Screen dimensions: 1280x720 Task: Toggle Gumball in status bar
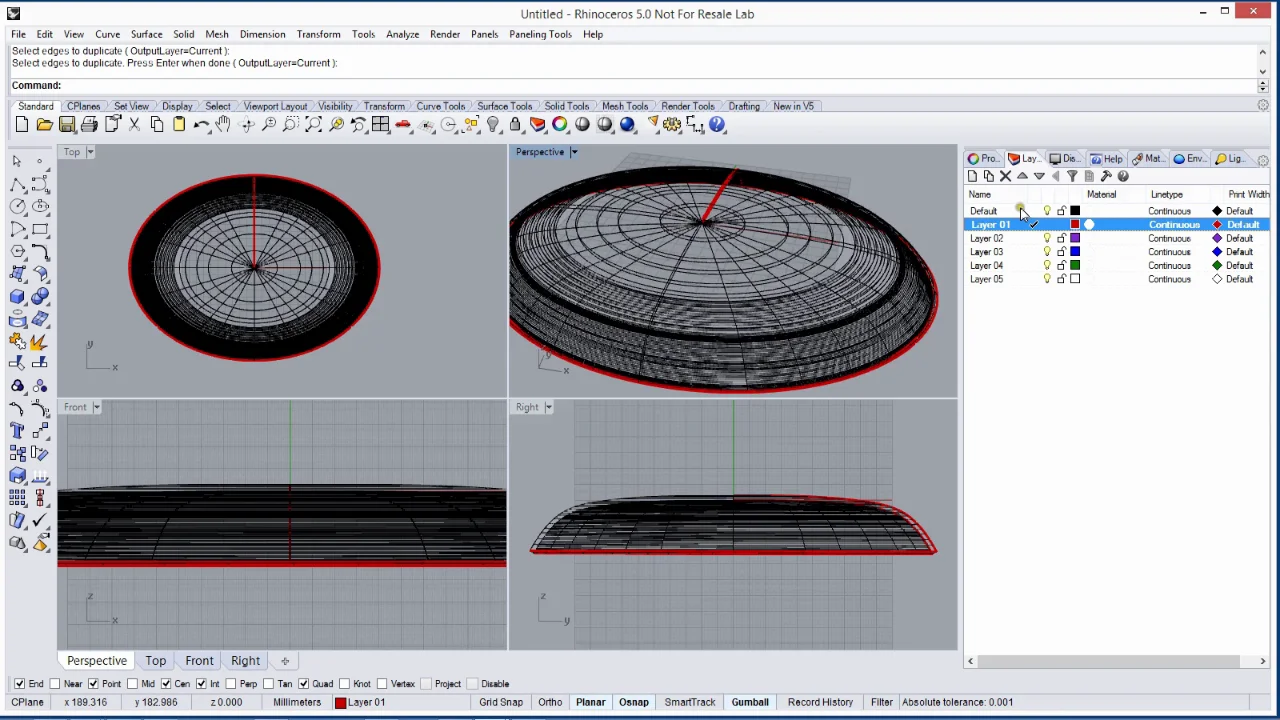750,702
